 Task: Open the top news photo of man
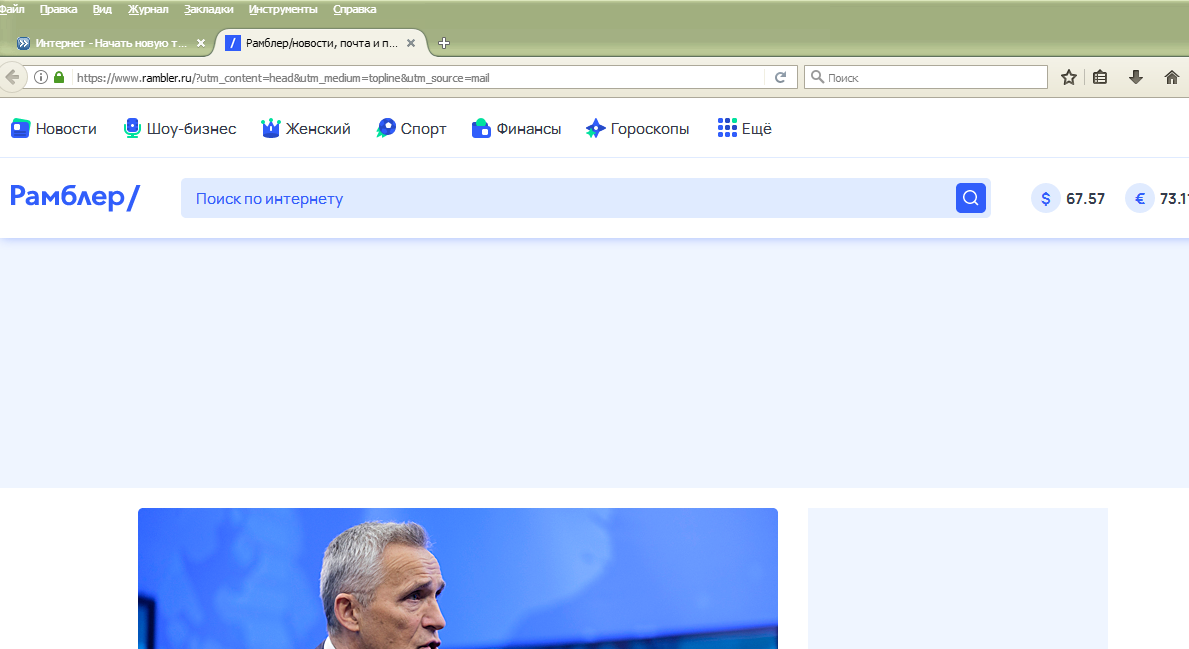pyautogui.click(x=458, y=578)
